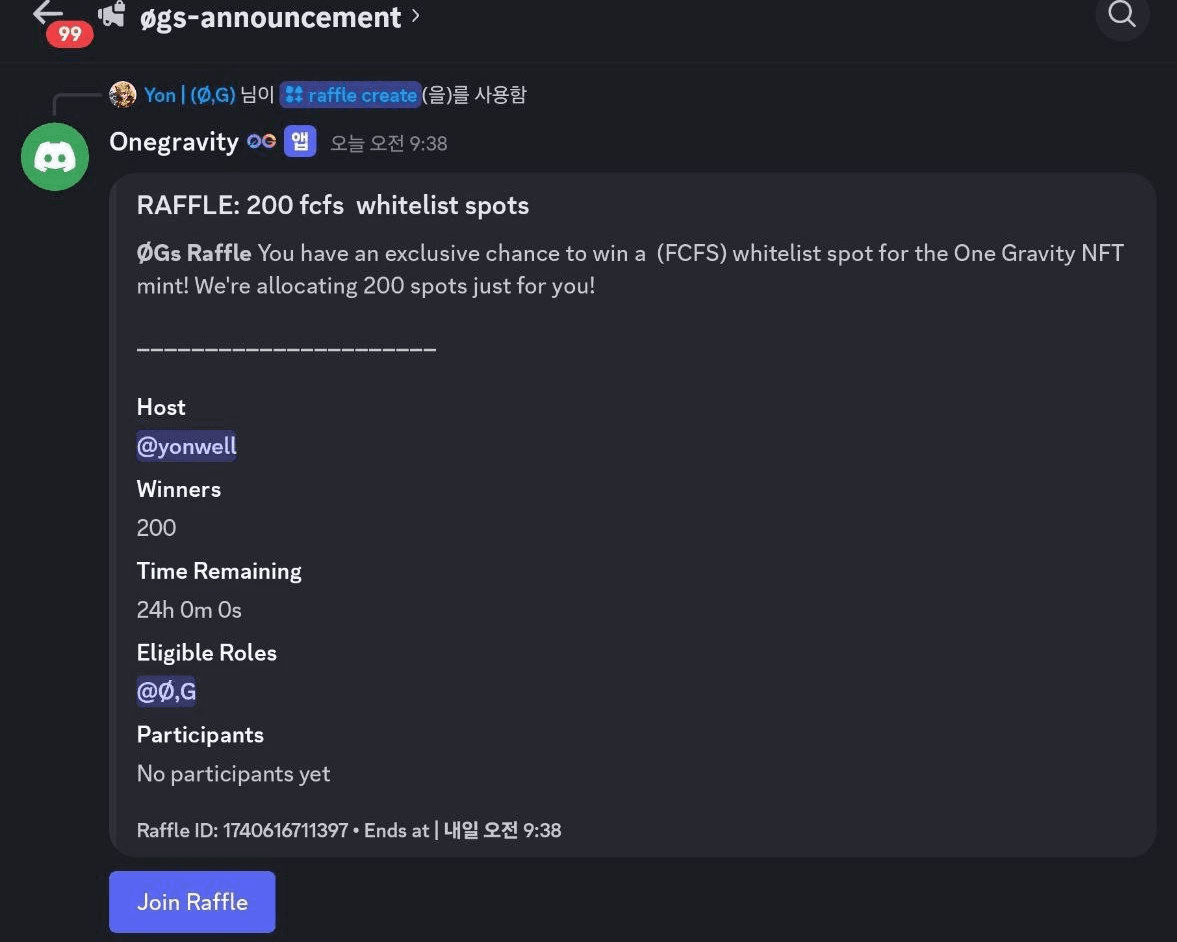
Task: Click Yon's small profile avatar
Action: [122, 95]
